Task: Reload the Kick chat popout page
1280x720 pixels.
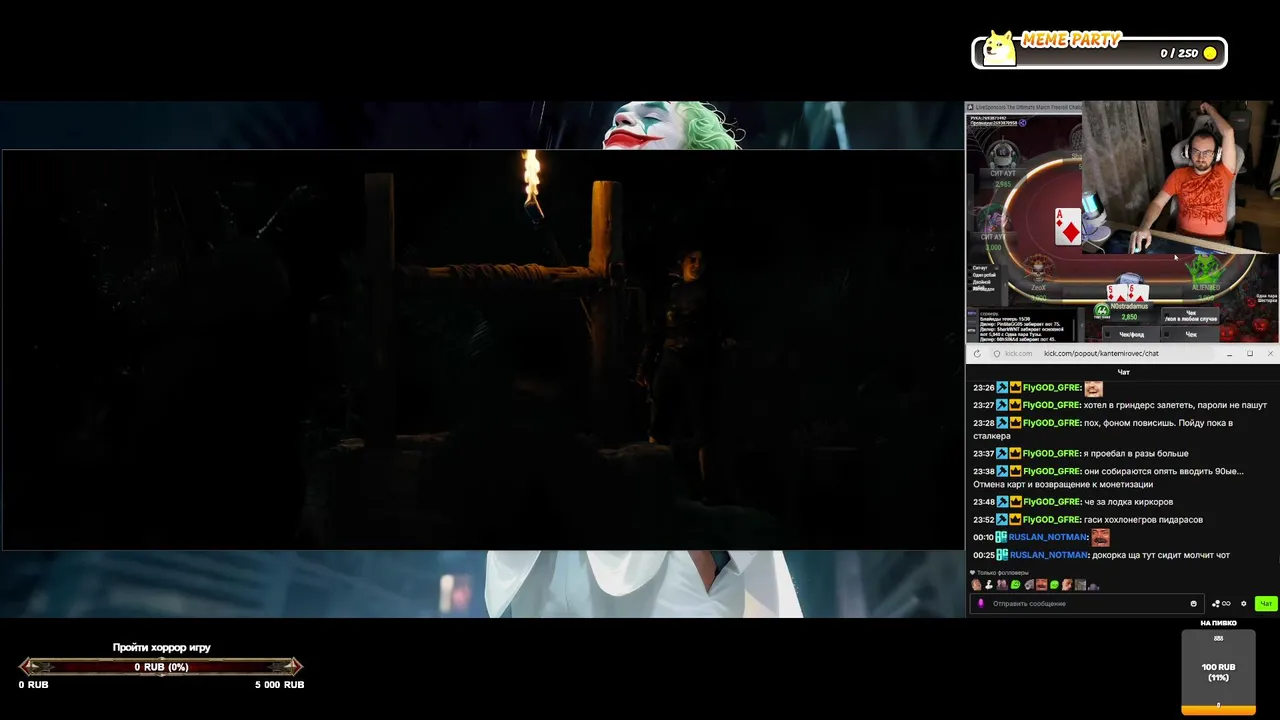Action: [x=977, y=353]
